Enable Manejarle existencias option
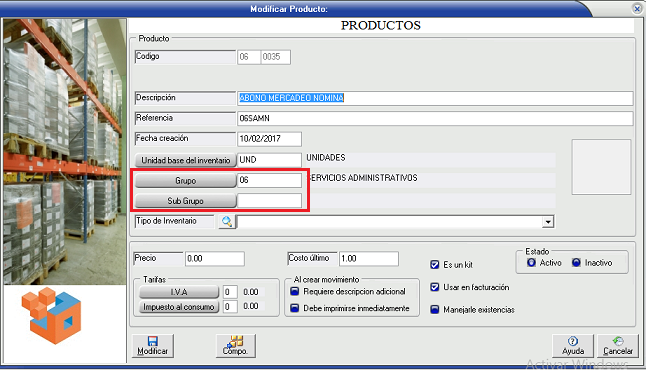 435,309
